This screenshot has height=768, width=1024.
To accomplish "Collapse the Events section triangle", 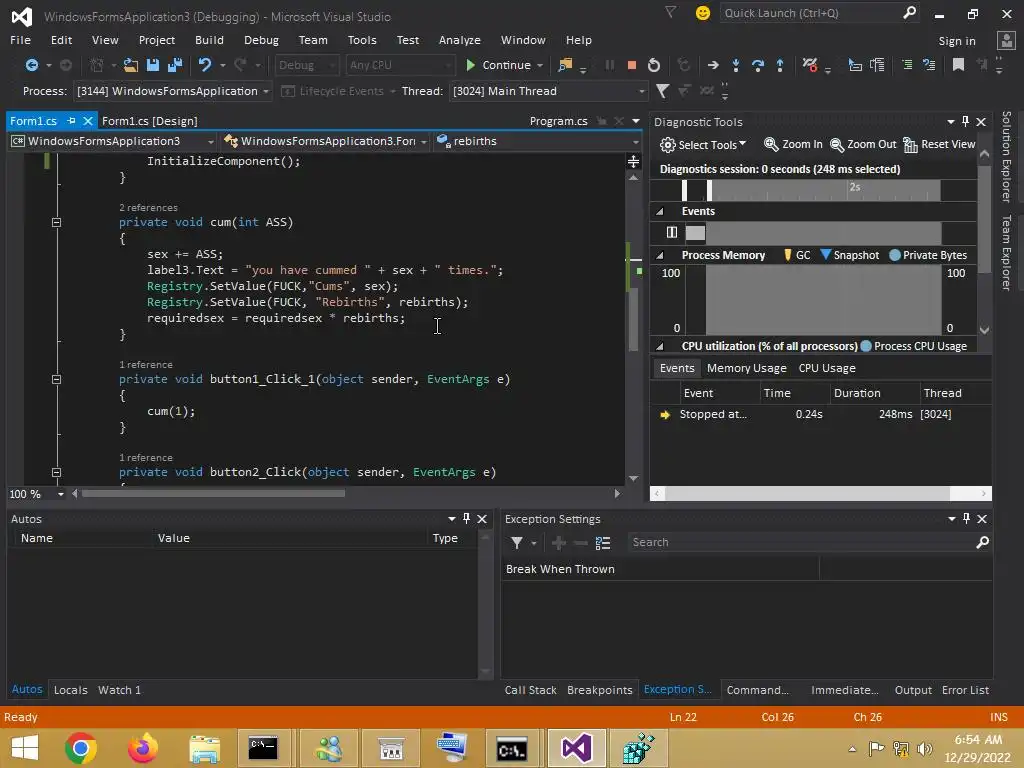I will 660,211.
